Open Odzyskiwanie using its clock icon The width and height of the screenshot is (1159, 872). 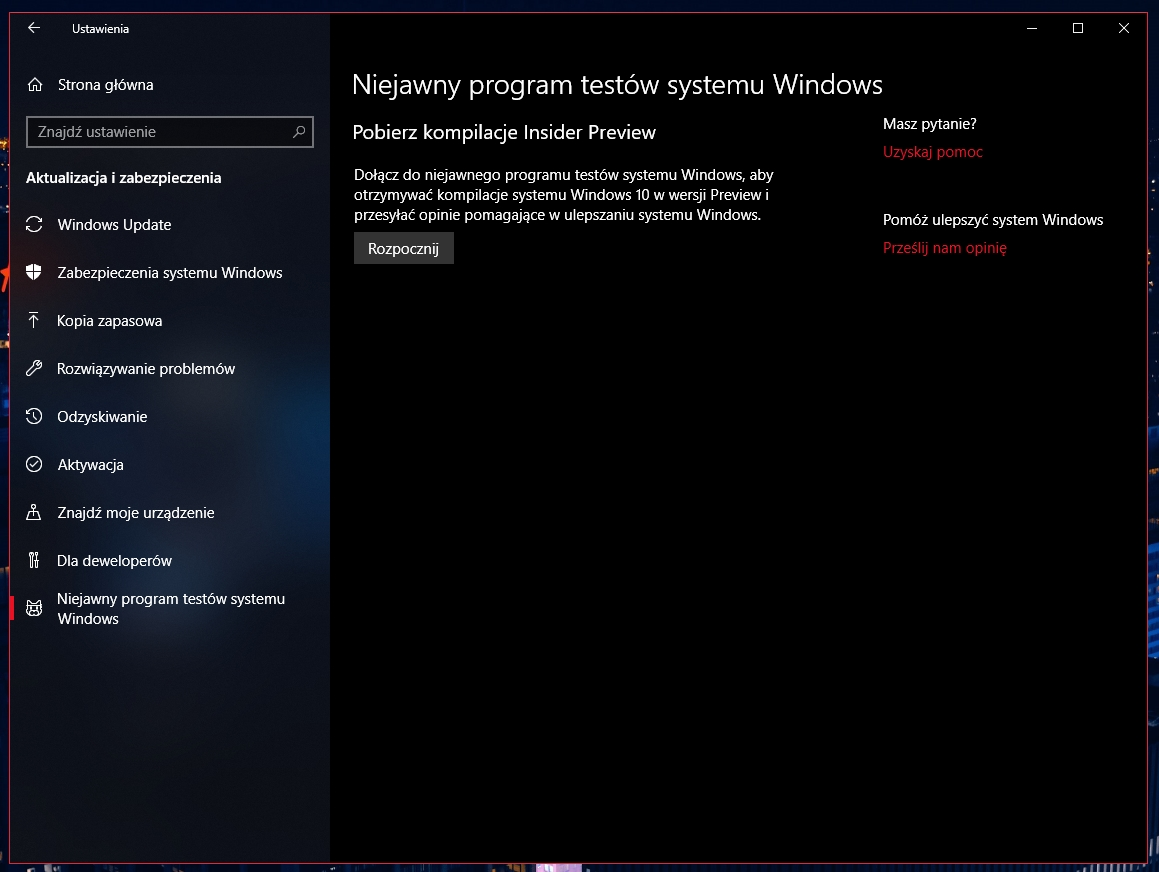[35, 416]
